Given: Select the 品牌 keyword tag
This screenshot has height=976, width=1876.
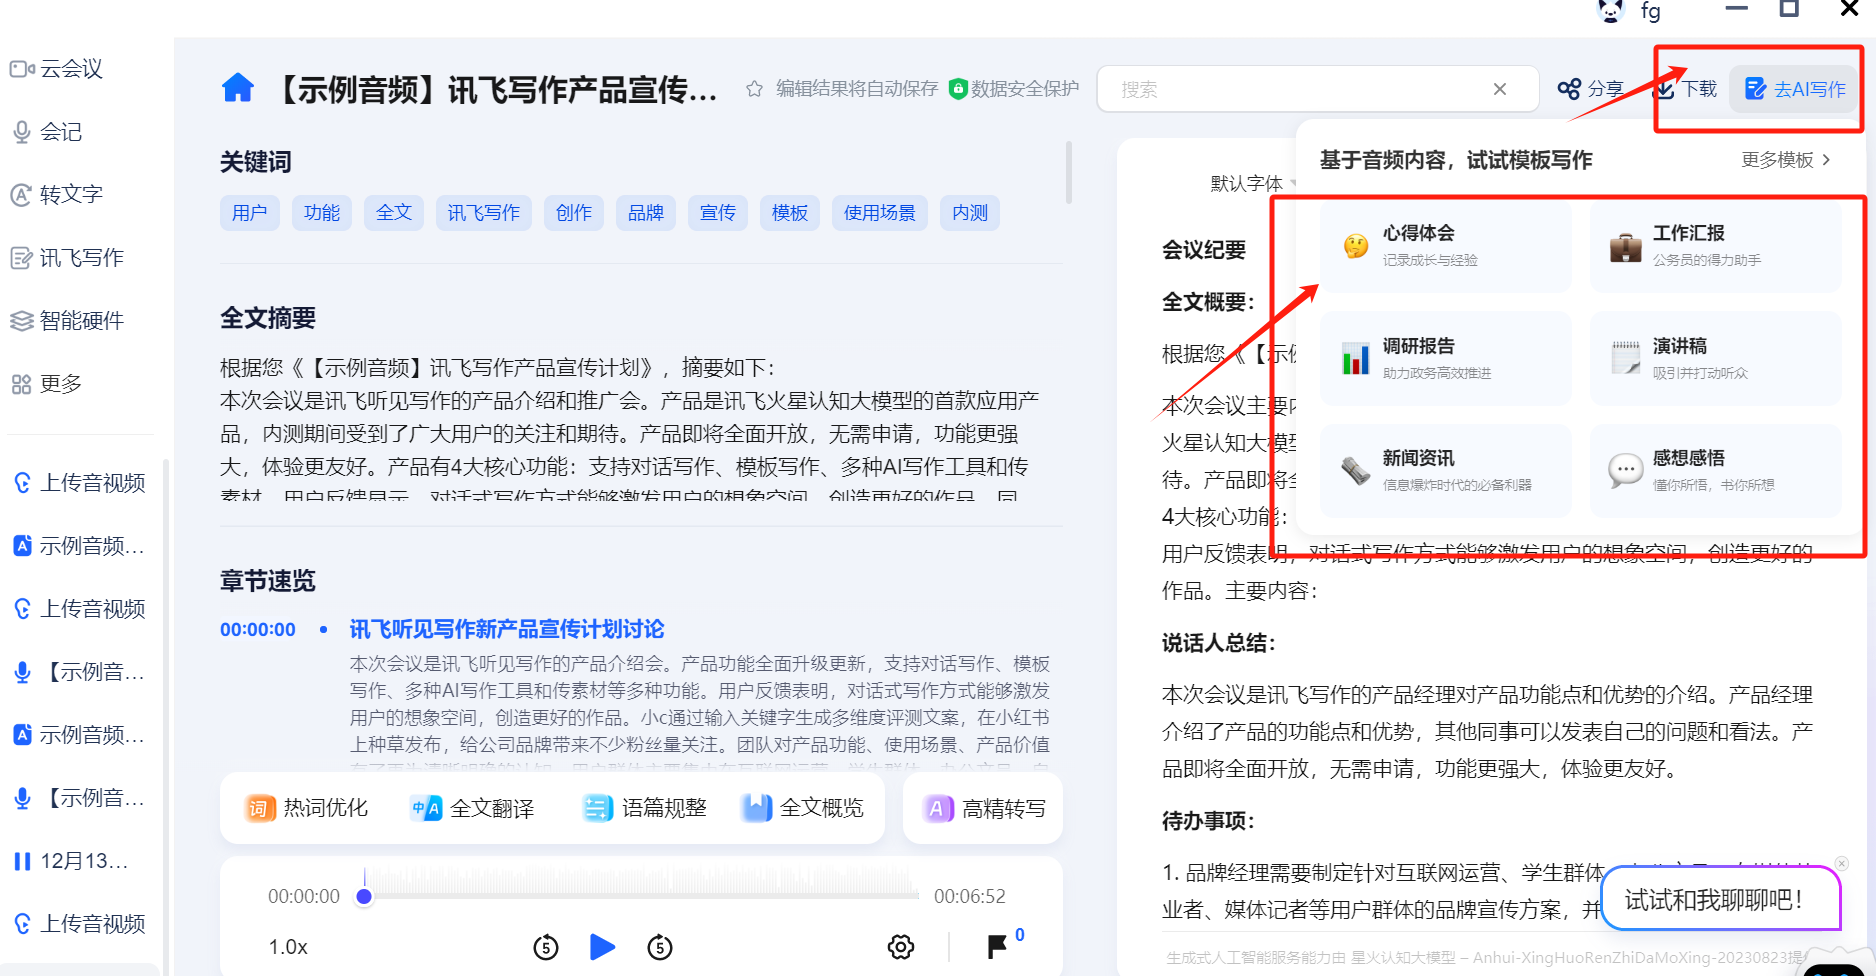Looking at the screenshot, I should (x=646, y=213).
